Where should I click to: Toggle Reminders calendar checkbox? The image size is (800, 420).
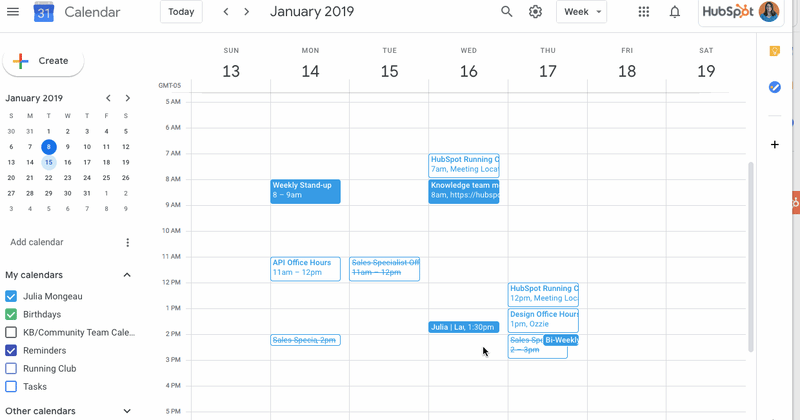coord(11,351)
